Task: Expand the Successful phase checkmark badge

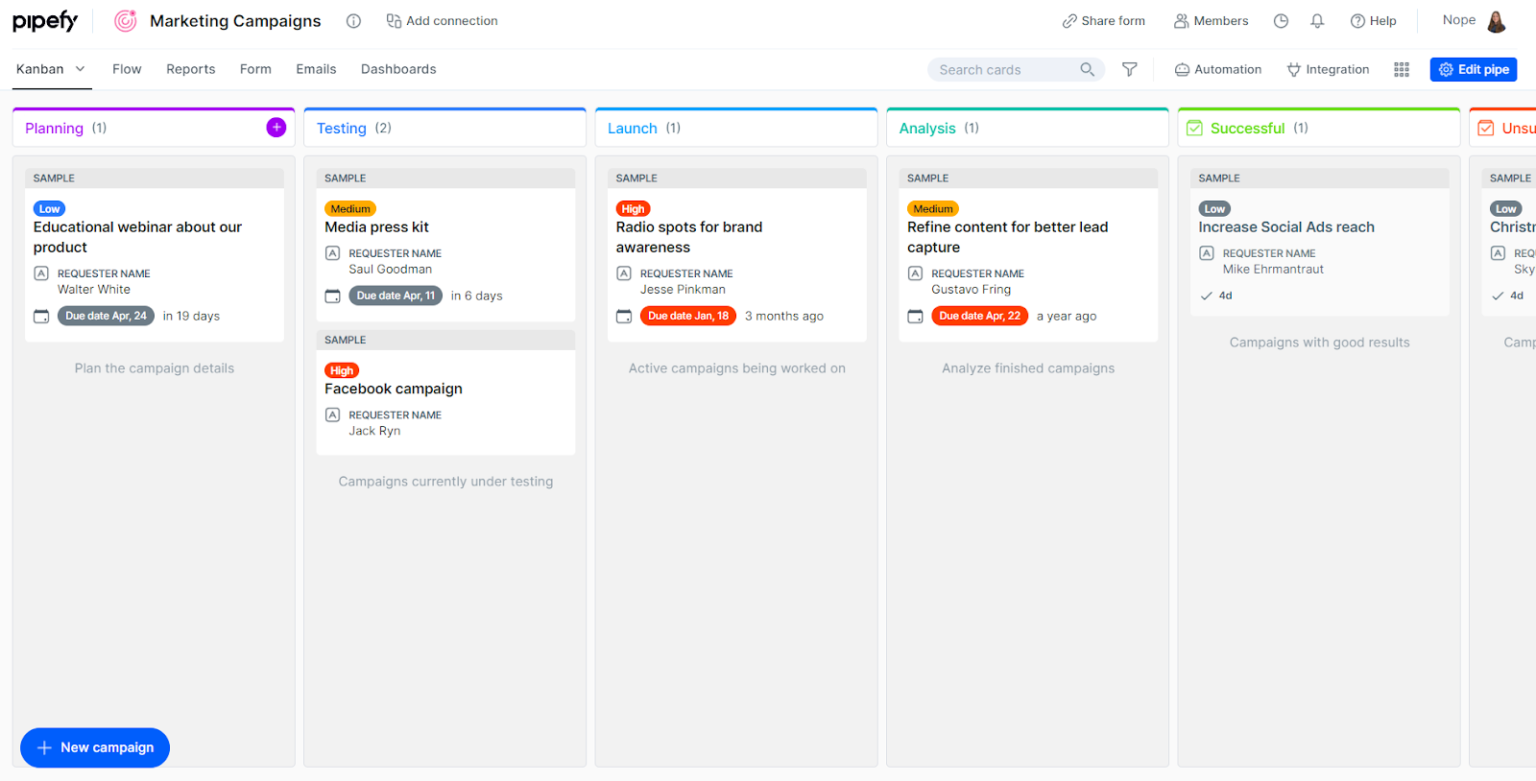Action: click(x=1195, y=127)
